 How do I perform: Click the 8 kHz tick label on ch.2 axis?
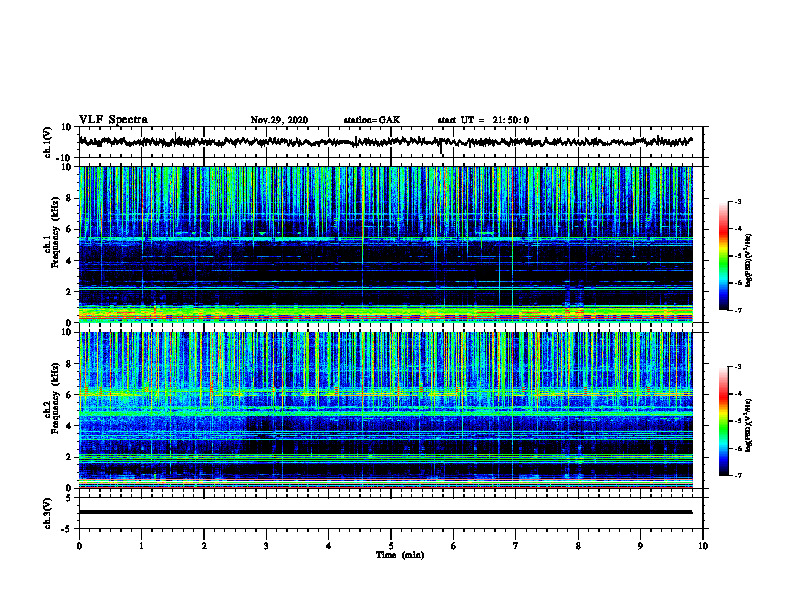pos(70,364)
